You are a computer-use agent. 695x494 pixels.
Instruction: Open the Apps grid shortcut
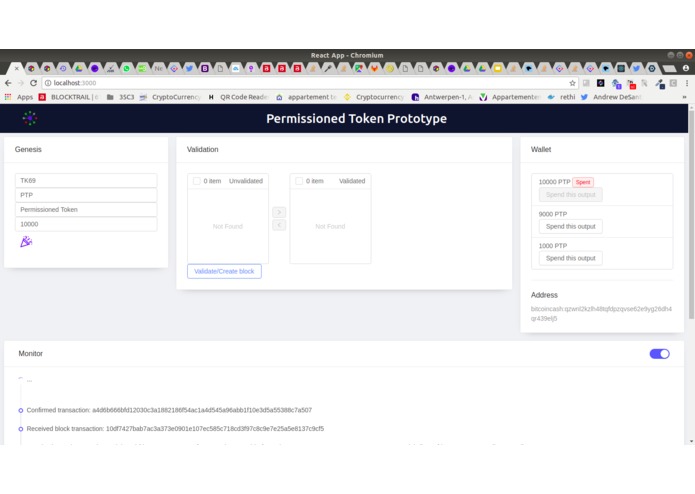coord(19,97)
